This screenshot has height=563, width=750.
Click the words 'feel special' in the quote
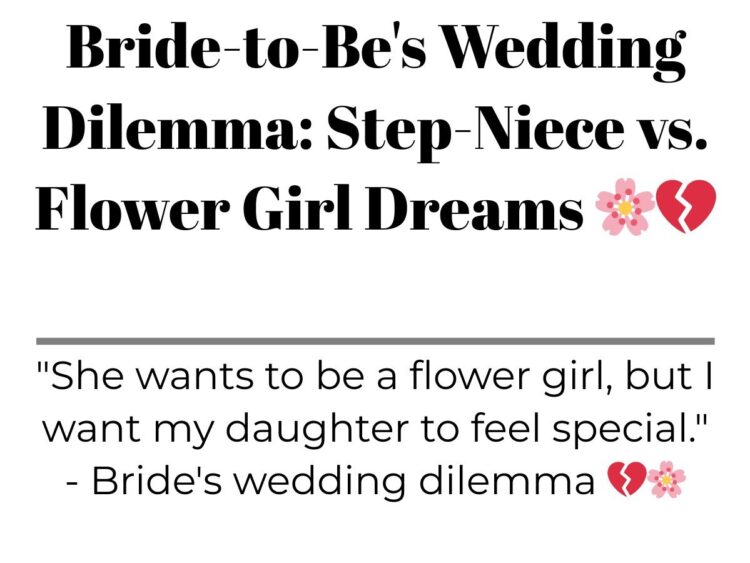[x=578, y=429]
